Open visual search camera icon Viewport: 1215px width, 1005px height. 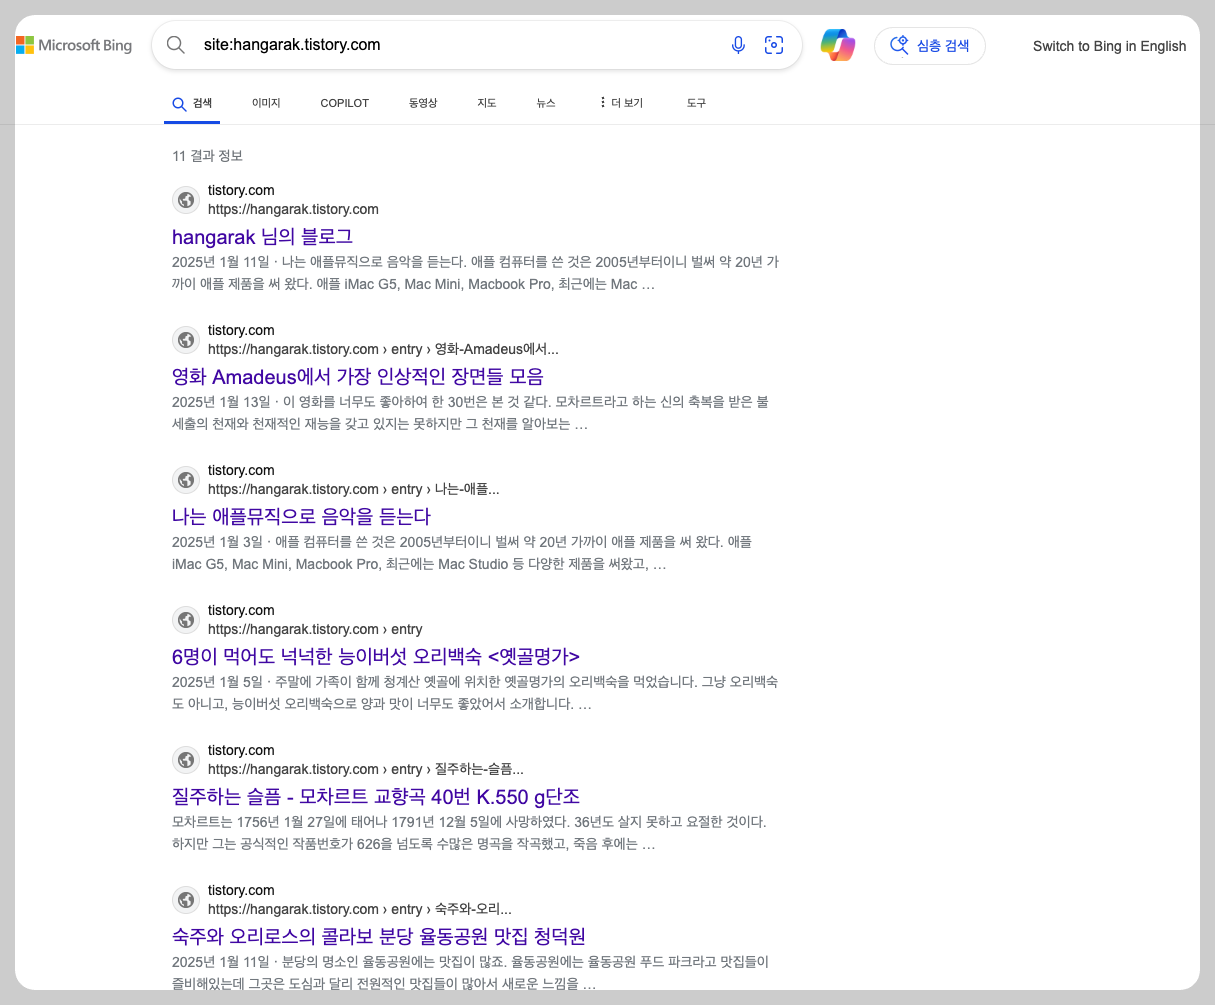pos(773,45)
